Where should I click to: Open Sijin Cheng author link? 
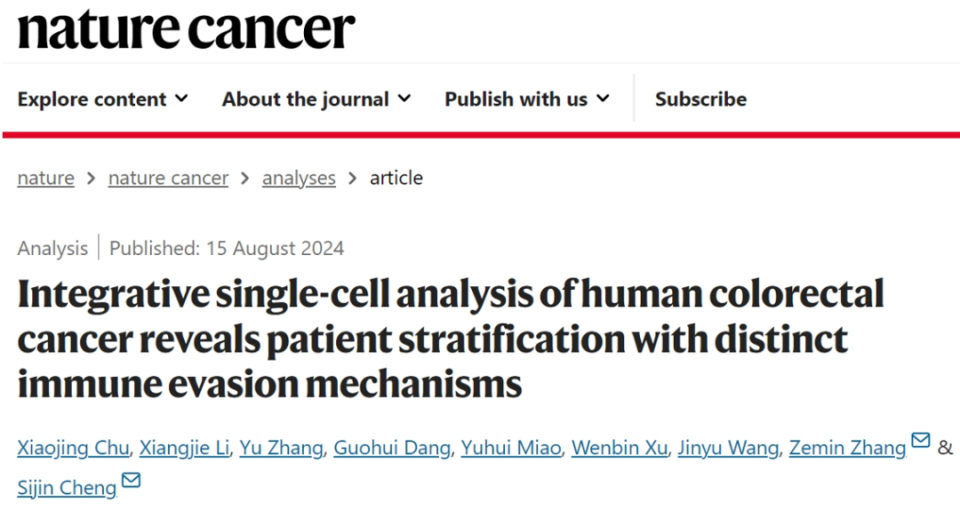[66, 488]
